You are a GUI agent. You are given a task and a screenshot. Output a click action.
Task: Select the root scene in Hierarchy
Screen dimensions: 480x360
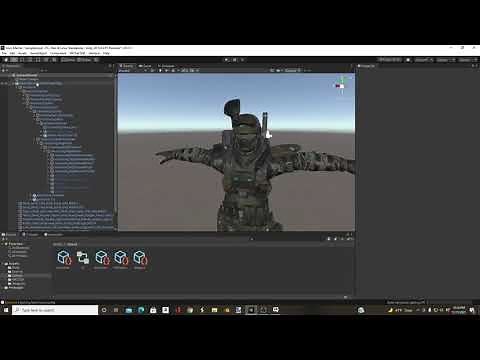27,75
